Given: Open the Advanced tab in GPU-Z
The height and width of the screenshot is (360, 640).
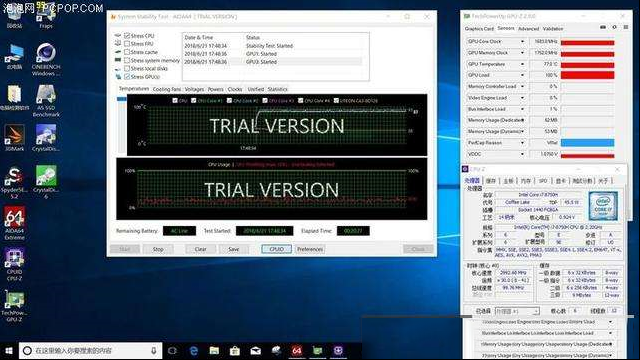Looking at the screenshot, I should (x=529, y=29).
